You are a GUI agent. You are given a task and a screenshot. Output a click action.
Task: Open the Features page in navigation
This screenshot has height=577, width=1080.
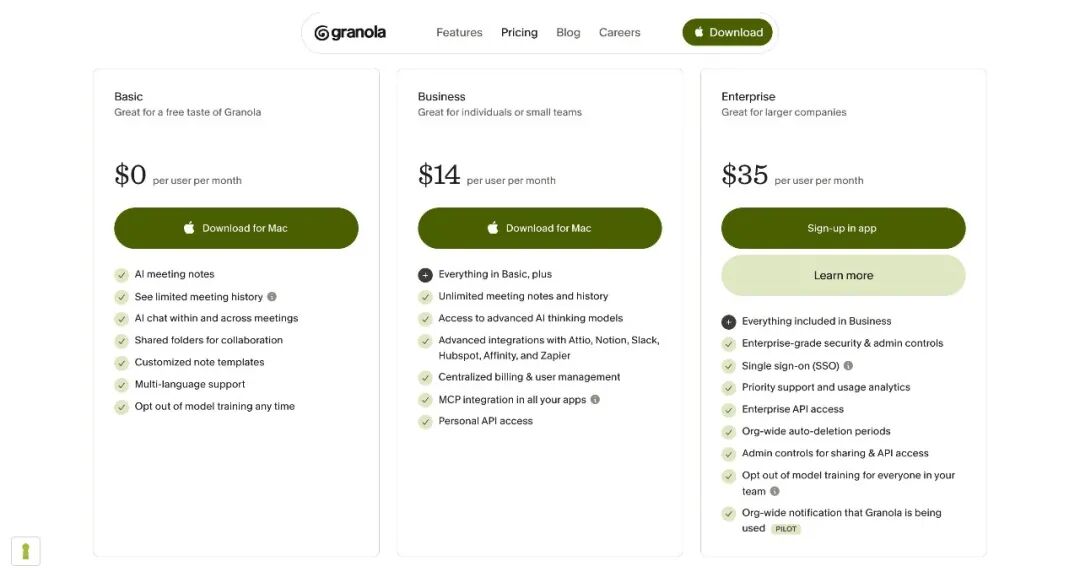(459, 33)
